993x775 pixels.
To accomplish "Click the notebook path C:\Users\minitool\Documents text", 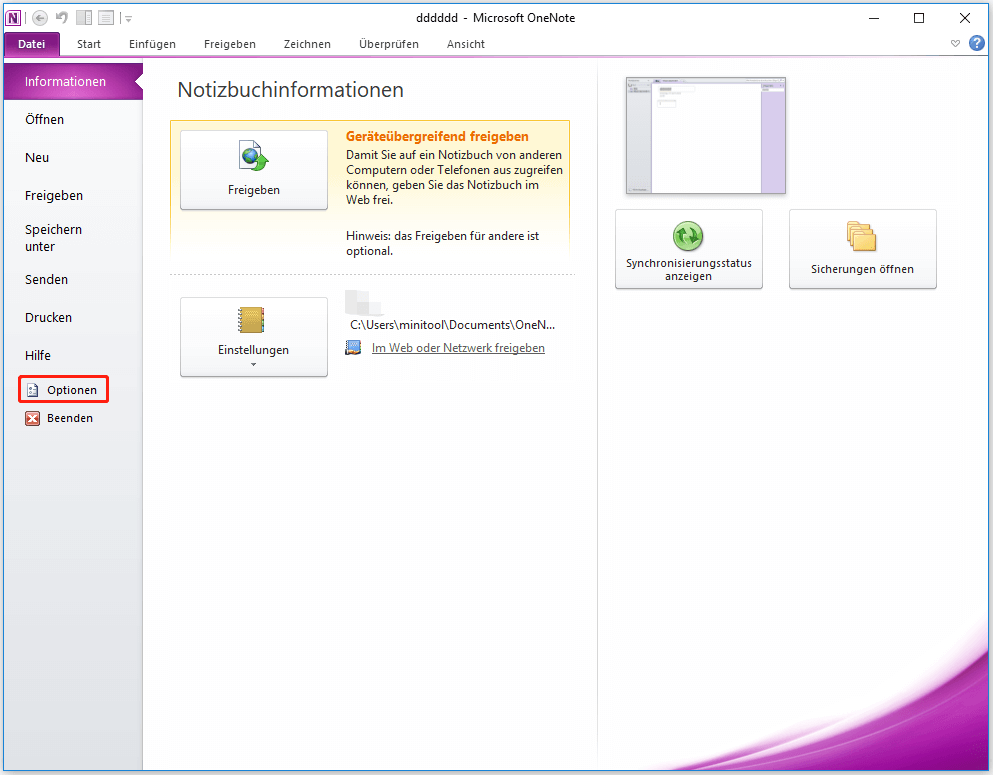I will [452, 325].
